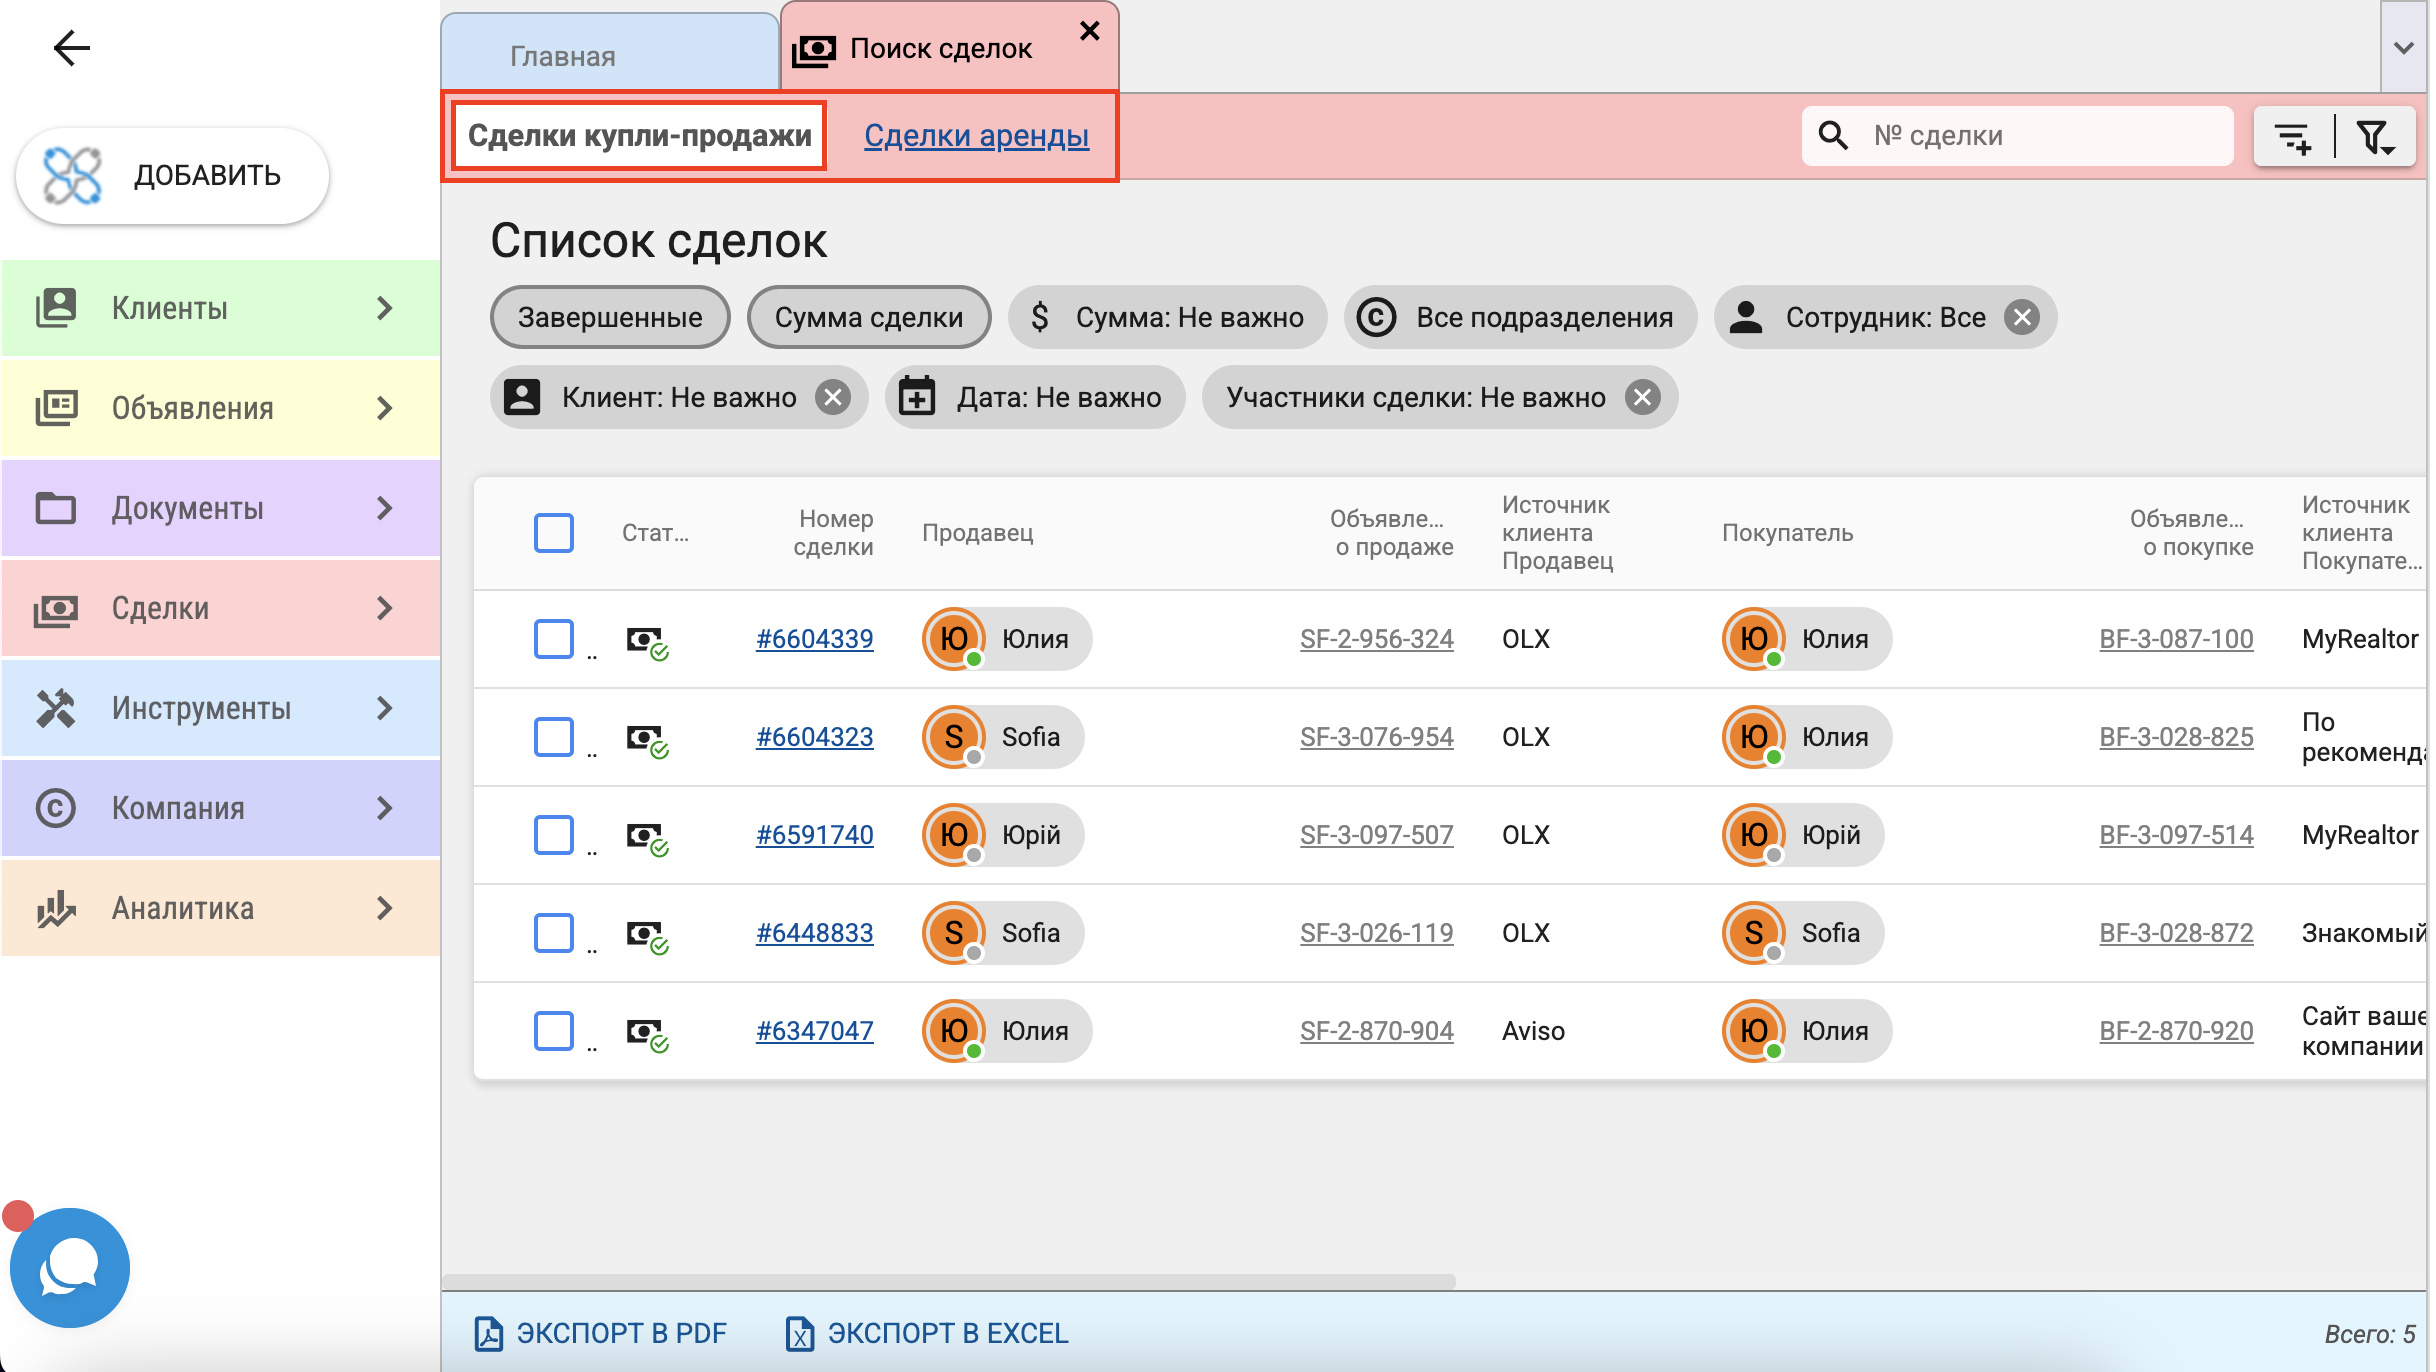The width and height of the screenshot is (2436, 1372).
Task: Check the box for deal #6448833
Action: pyautogui.click(x=554, y=933)
